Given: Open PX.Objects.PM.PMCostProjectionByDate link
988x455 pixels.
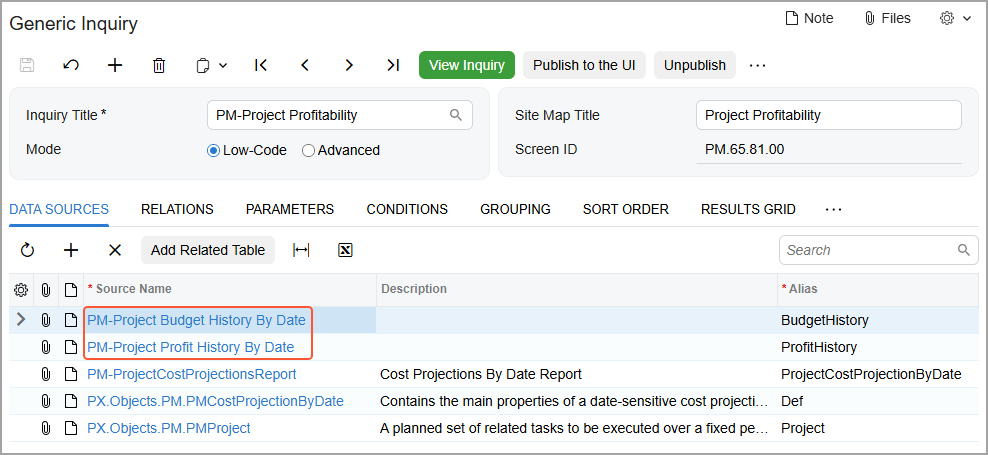Looking at the screenshot, I should pos(215,401).
